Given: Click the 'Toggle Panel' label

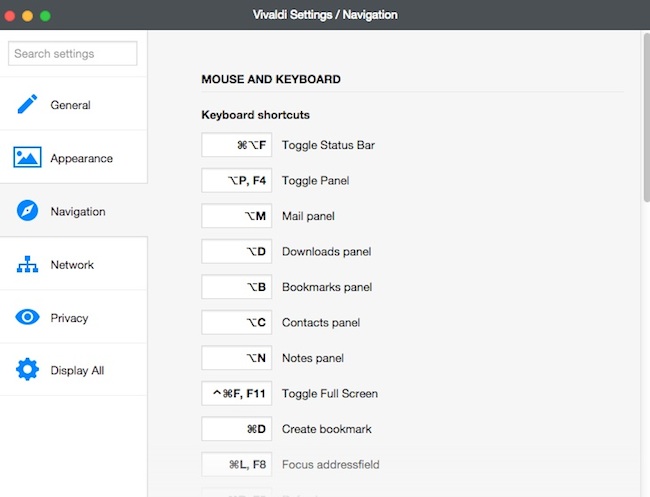Looking at the screenshot, I should tap(315, 181).
